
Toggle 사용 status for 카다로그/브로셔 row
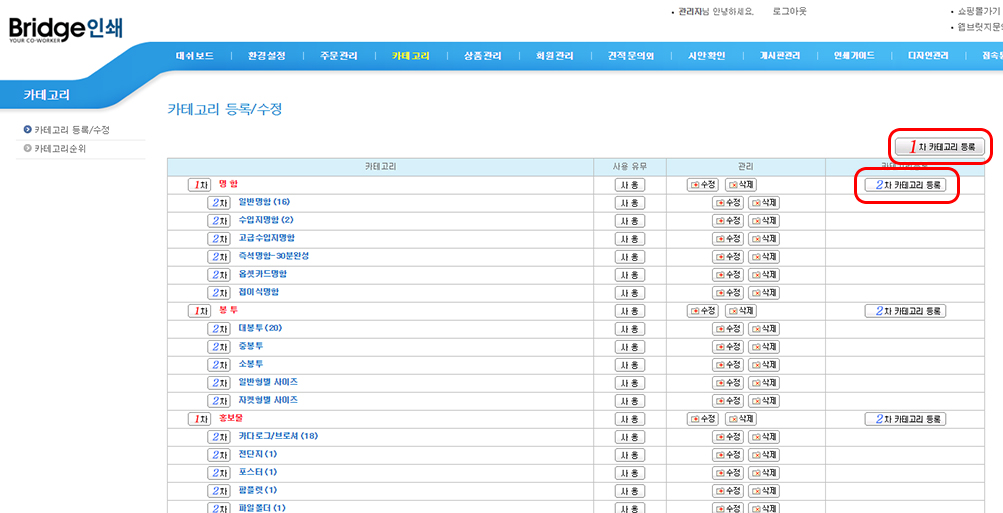click(630, 437)
